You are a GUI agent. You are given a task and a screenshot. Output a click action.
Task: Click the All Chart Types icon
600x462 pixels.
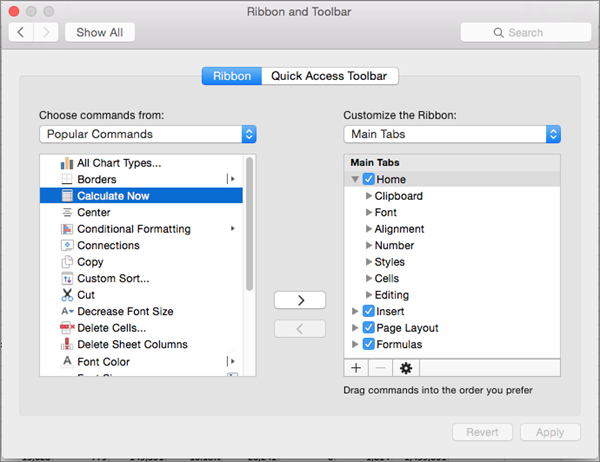67,163
